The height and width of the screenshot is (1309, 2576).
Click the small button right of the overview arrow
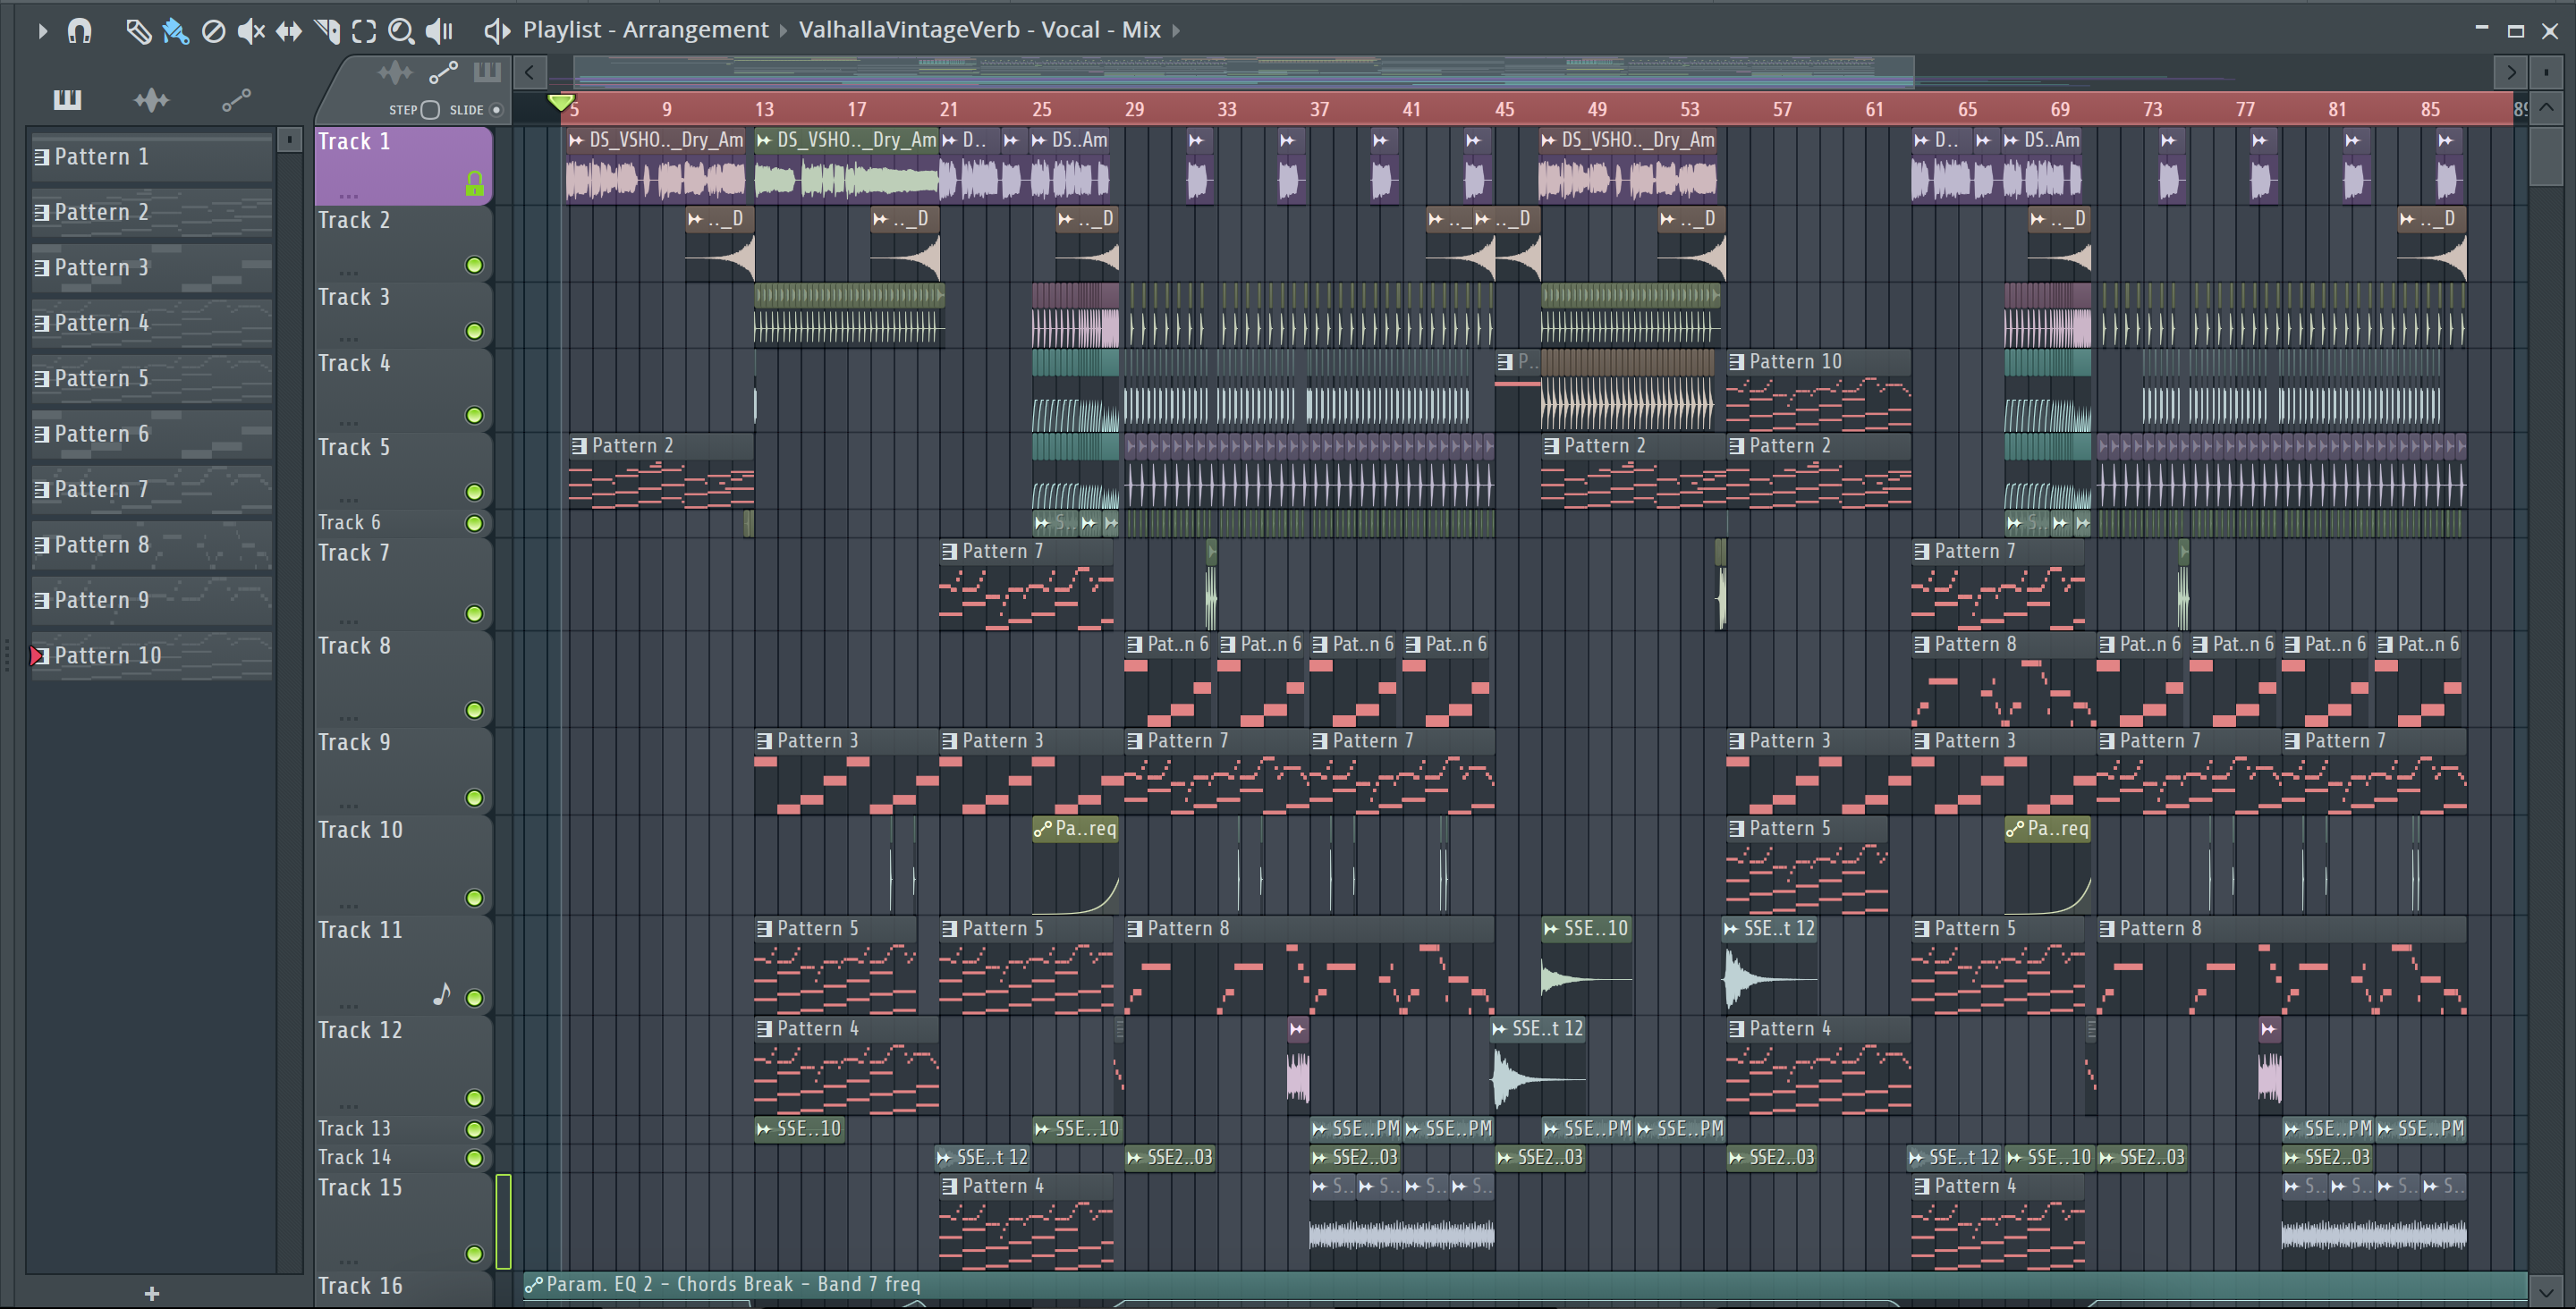coord(2546,72)
